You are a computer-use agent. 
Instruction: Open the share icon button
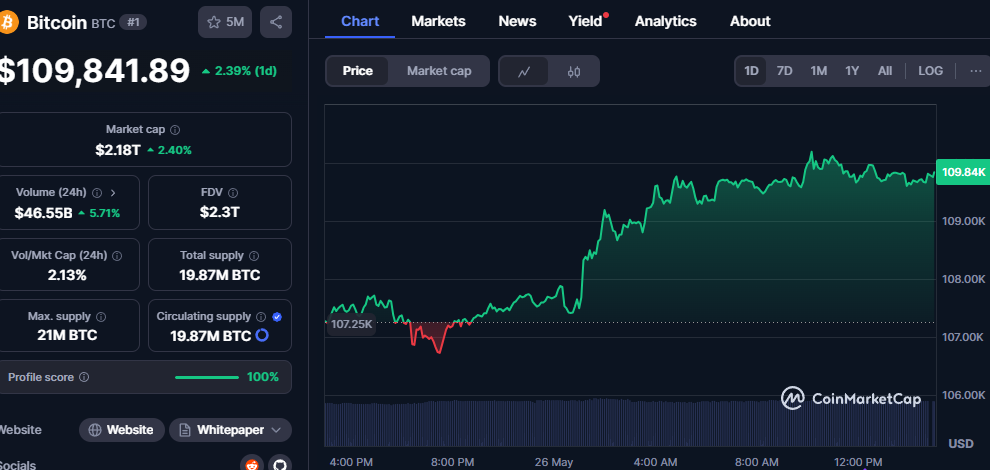(276, 22)
